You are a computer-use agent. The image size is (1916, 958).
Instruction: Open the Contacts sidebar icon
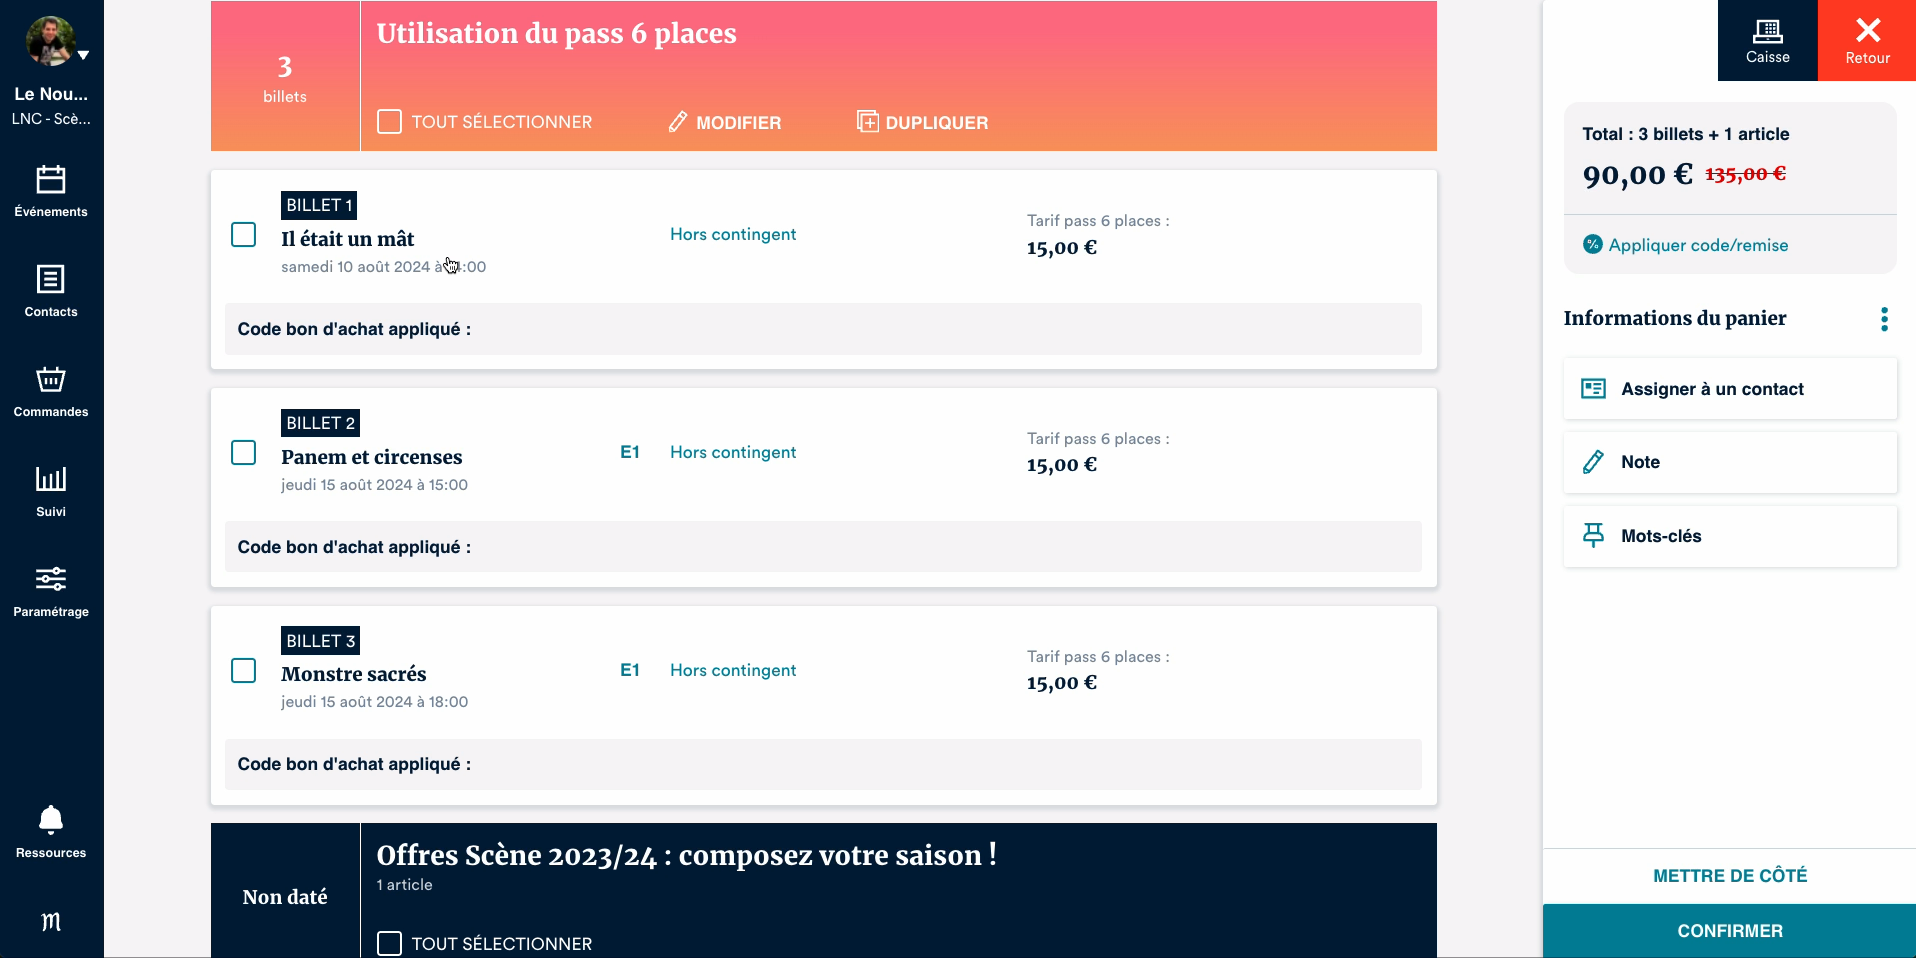click(51, 279)
